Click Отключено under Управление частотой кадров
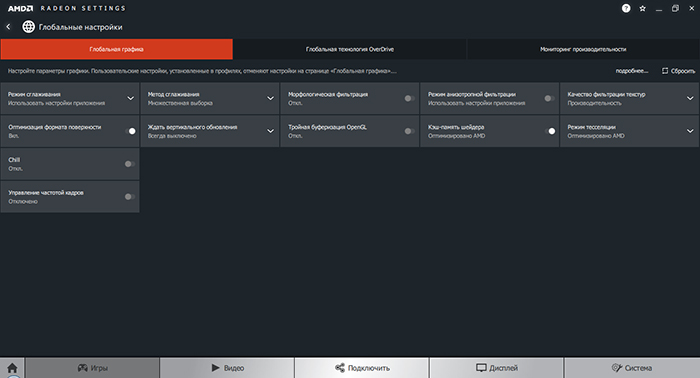This screenshot has height=378, width=700. 23,201
